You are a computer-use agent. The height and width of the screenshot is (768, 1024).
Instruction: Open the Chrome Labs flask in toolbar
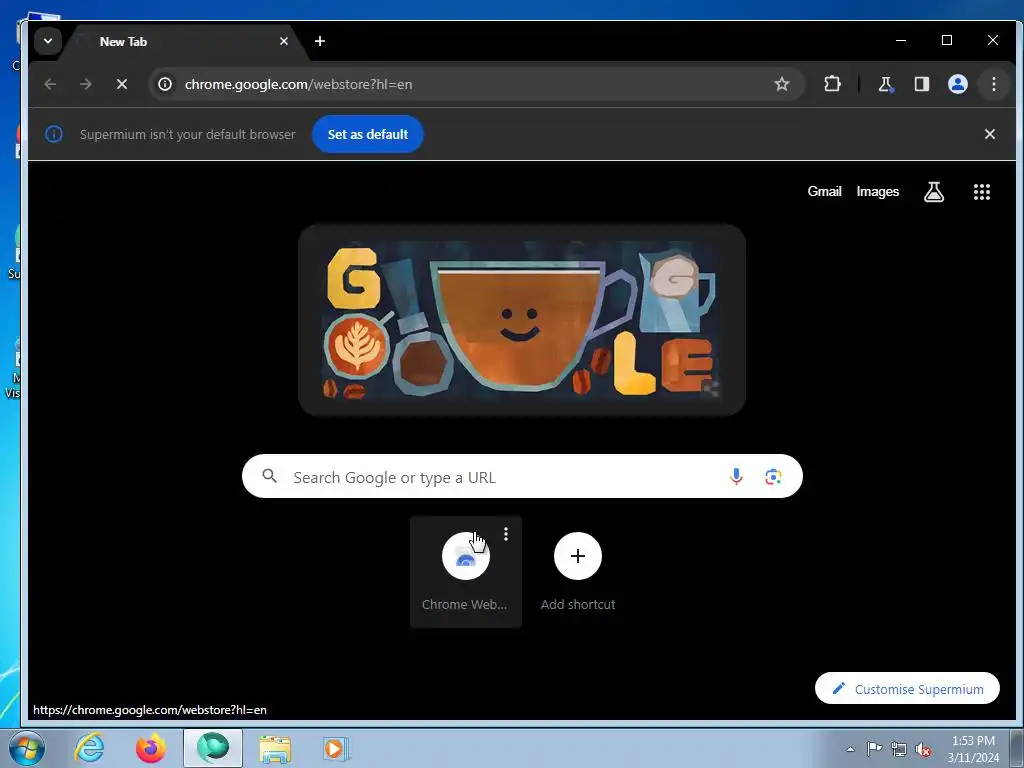(x=885, y=84)
